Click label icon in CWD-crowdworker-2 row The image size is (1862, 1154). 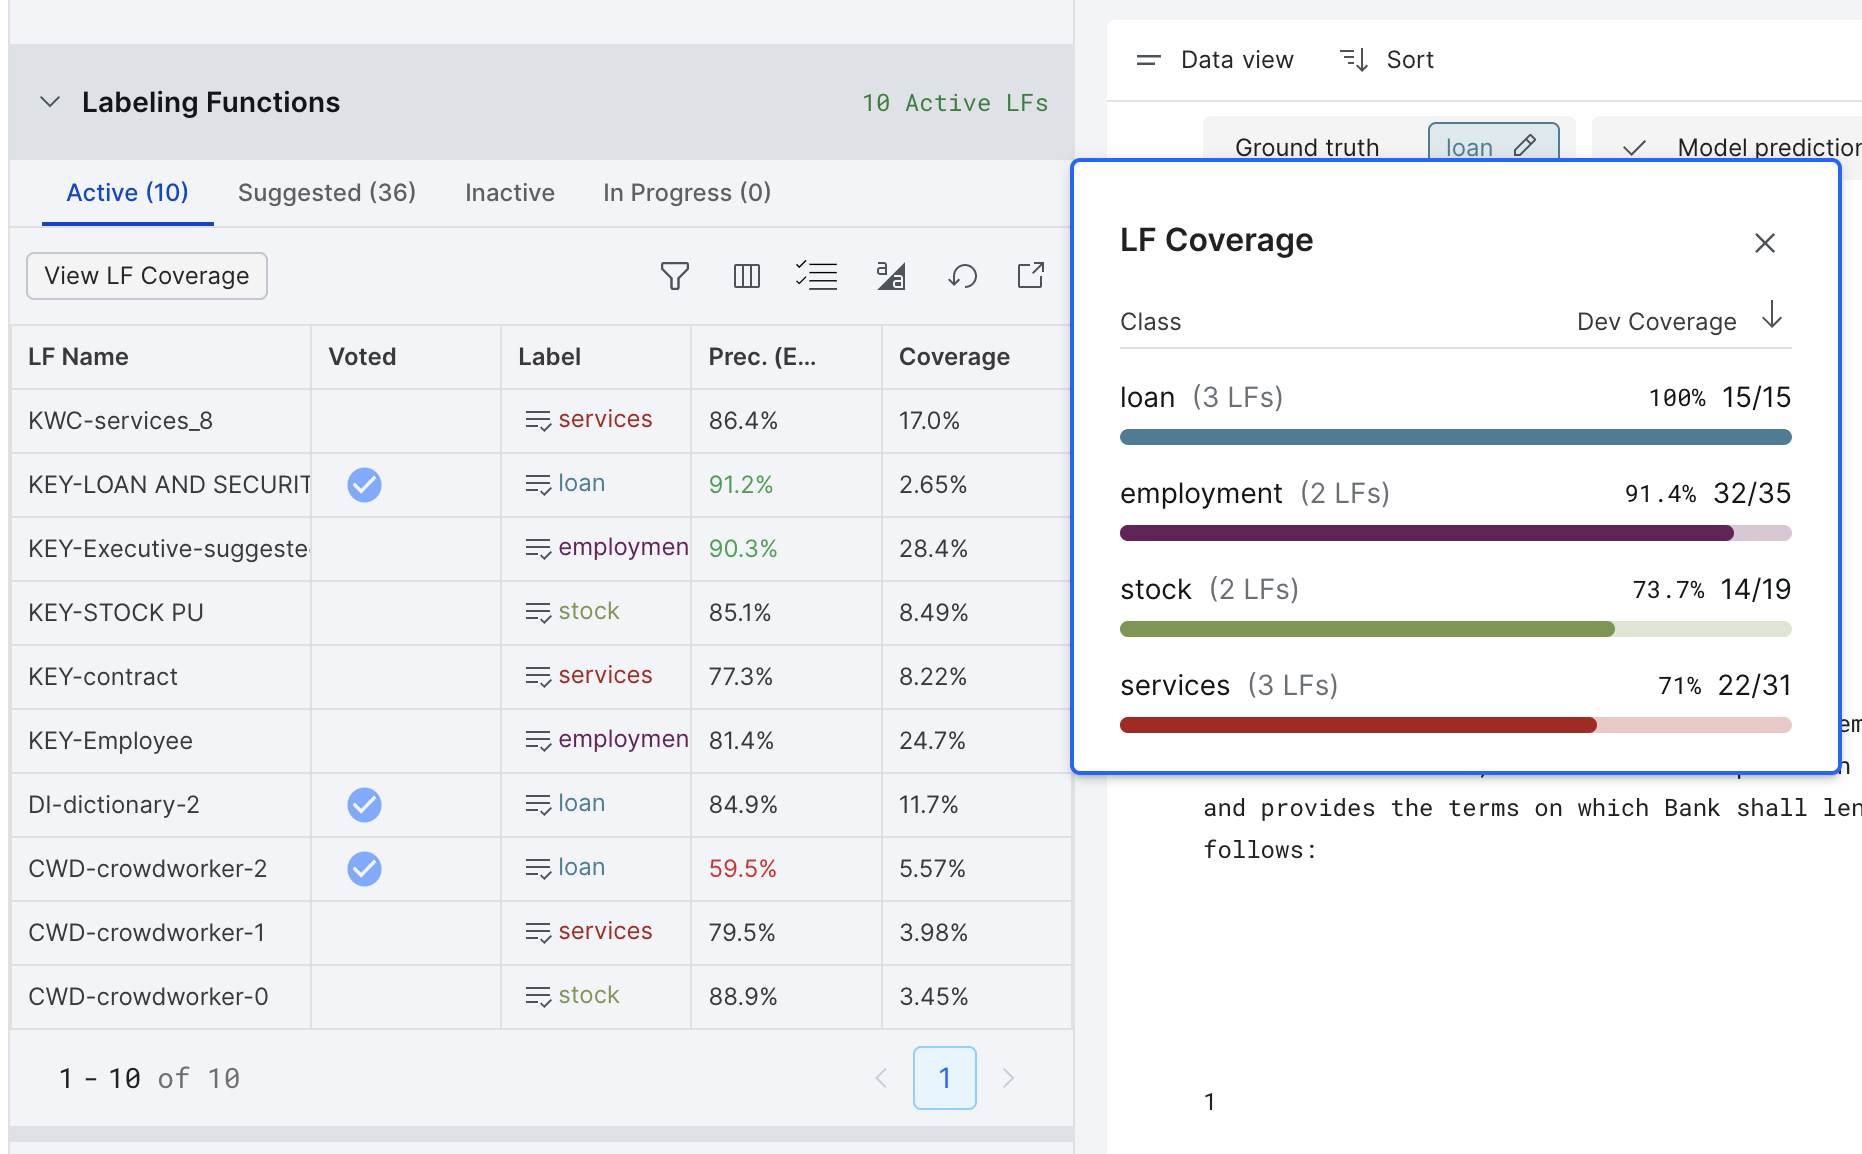[x=538, y=869]
